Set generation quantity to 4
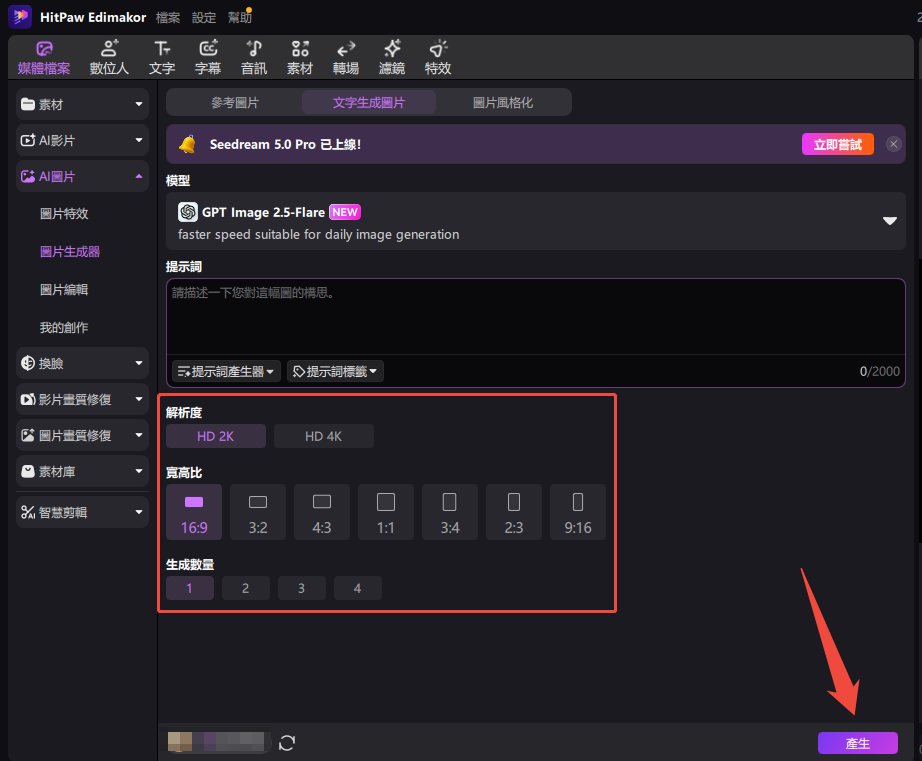This screenshot has width=922, height=761. [x=358, y=588]
